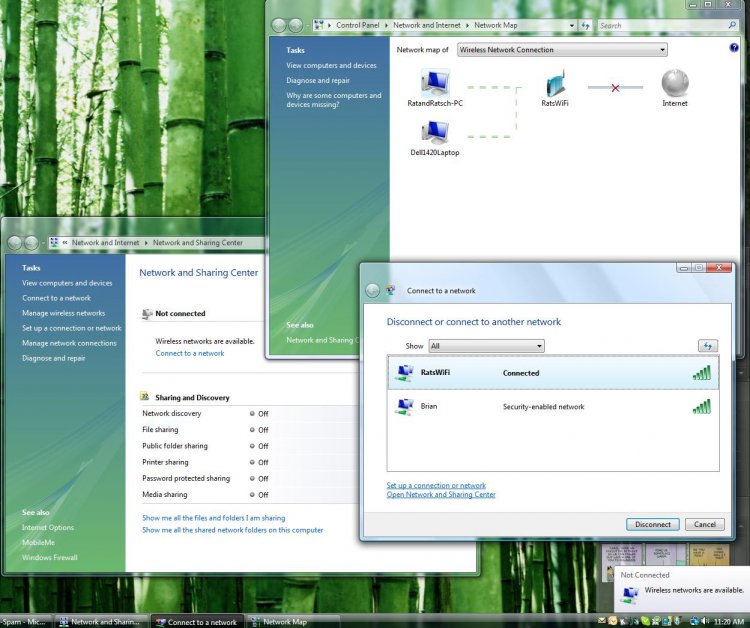Switch to Connect to a network taskbar button
Viewport: 750px width, 628px height.
coord(198,622)
